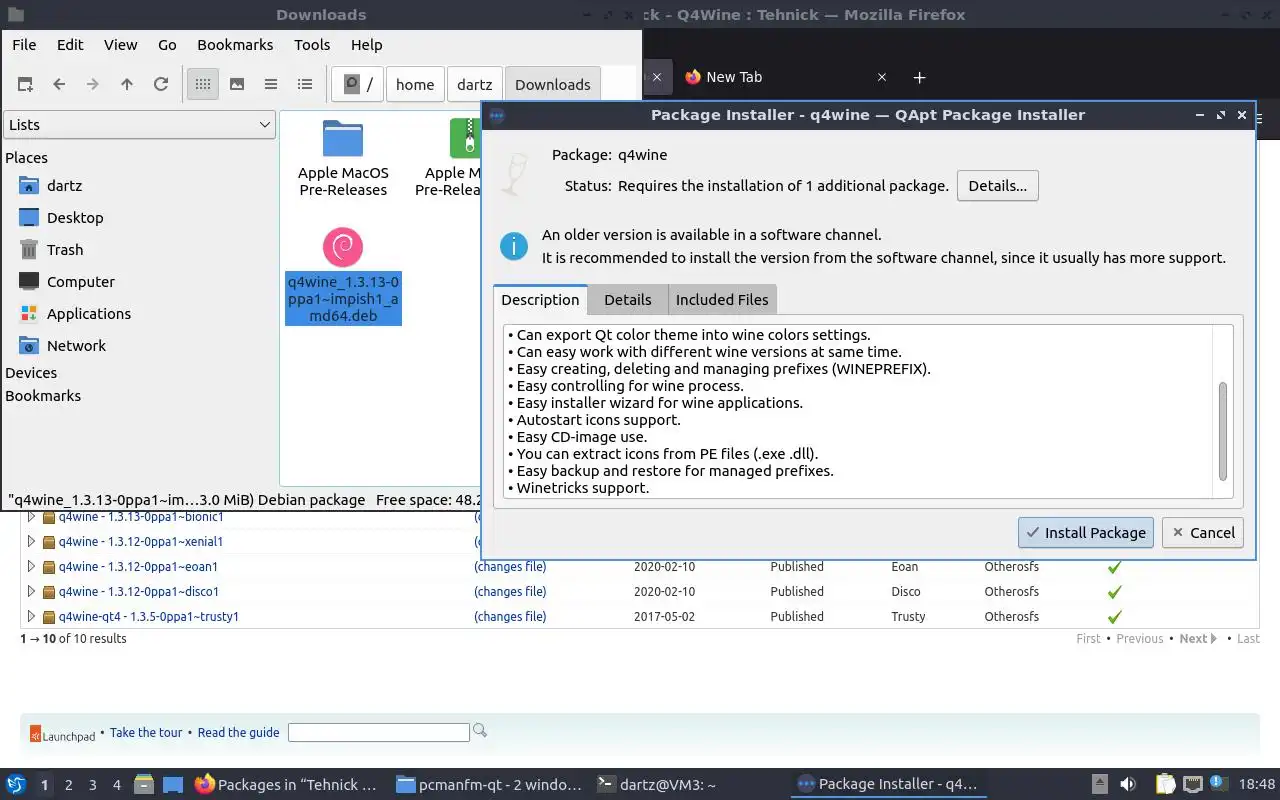This screenshot has height=800, width=1280.
Task: Switch file manager to icon view
Action: 203,85
